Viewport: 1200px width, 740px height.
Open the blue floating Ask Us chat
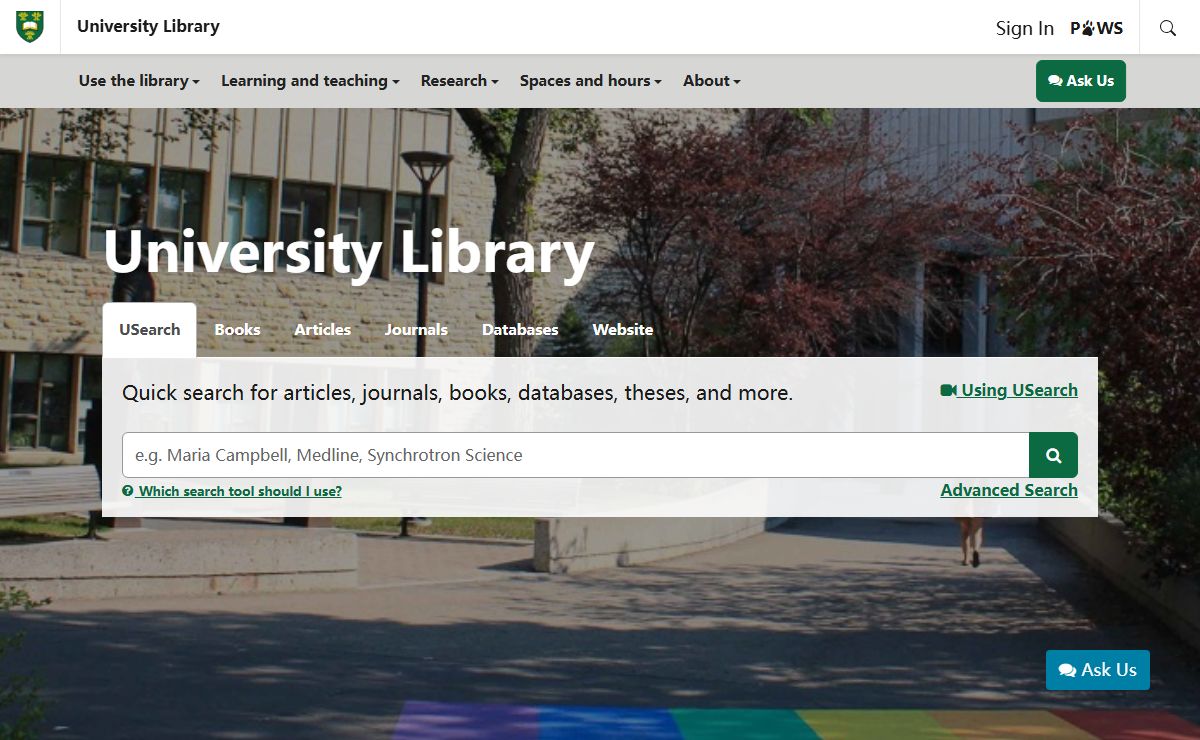[1097, 670]
